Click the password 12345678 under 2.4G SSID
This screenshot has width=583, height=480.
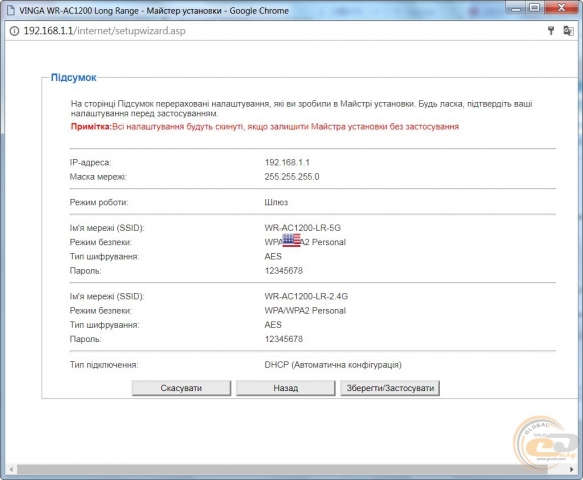(x=284, y=339)
